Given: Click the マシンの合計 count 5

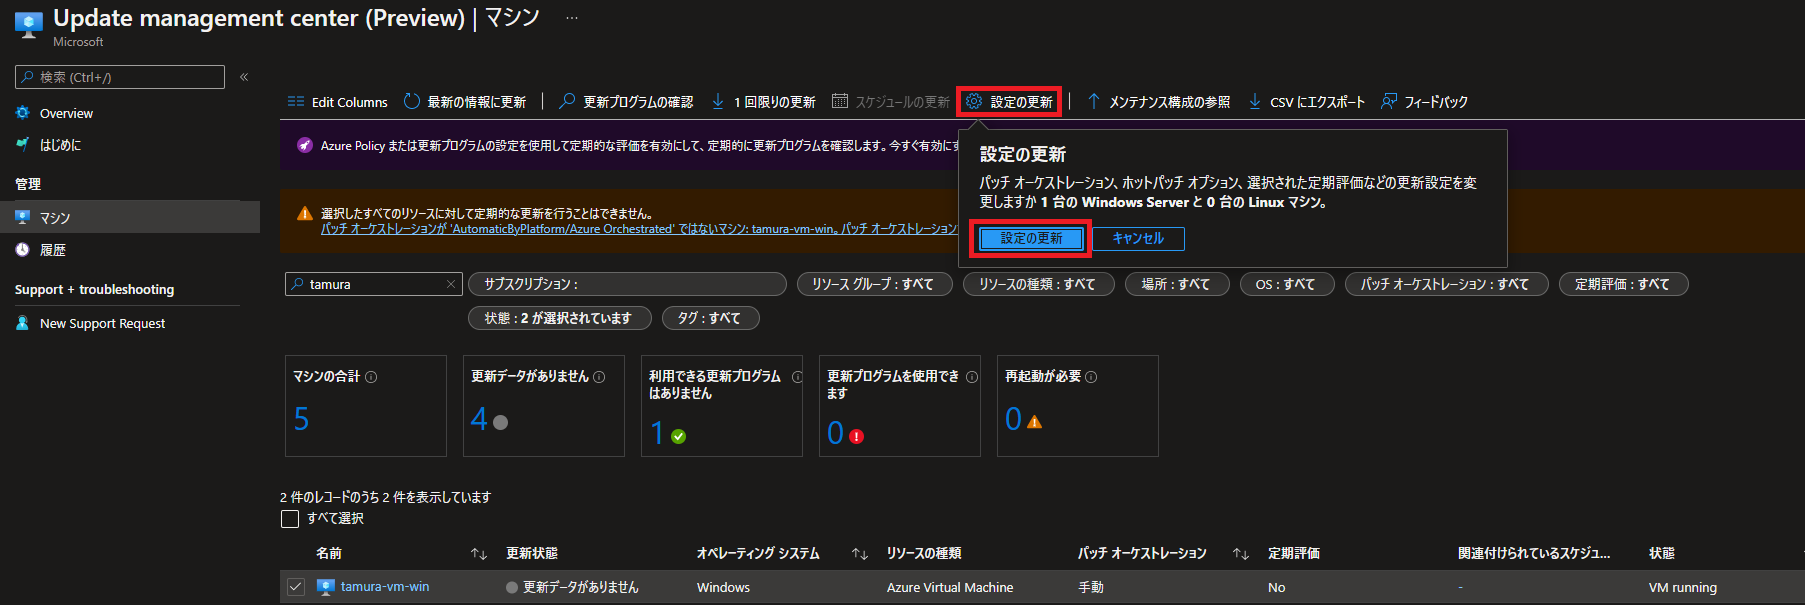Looking at the screenshot, I should coord(301,419).
